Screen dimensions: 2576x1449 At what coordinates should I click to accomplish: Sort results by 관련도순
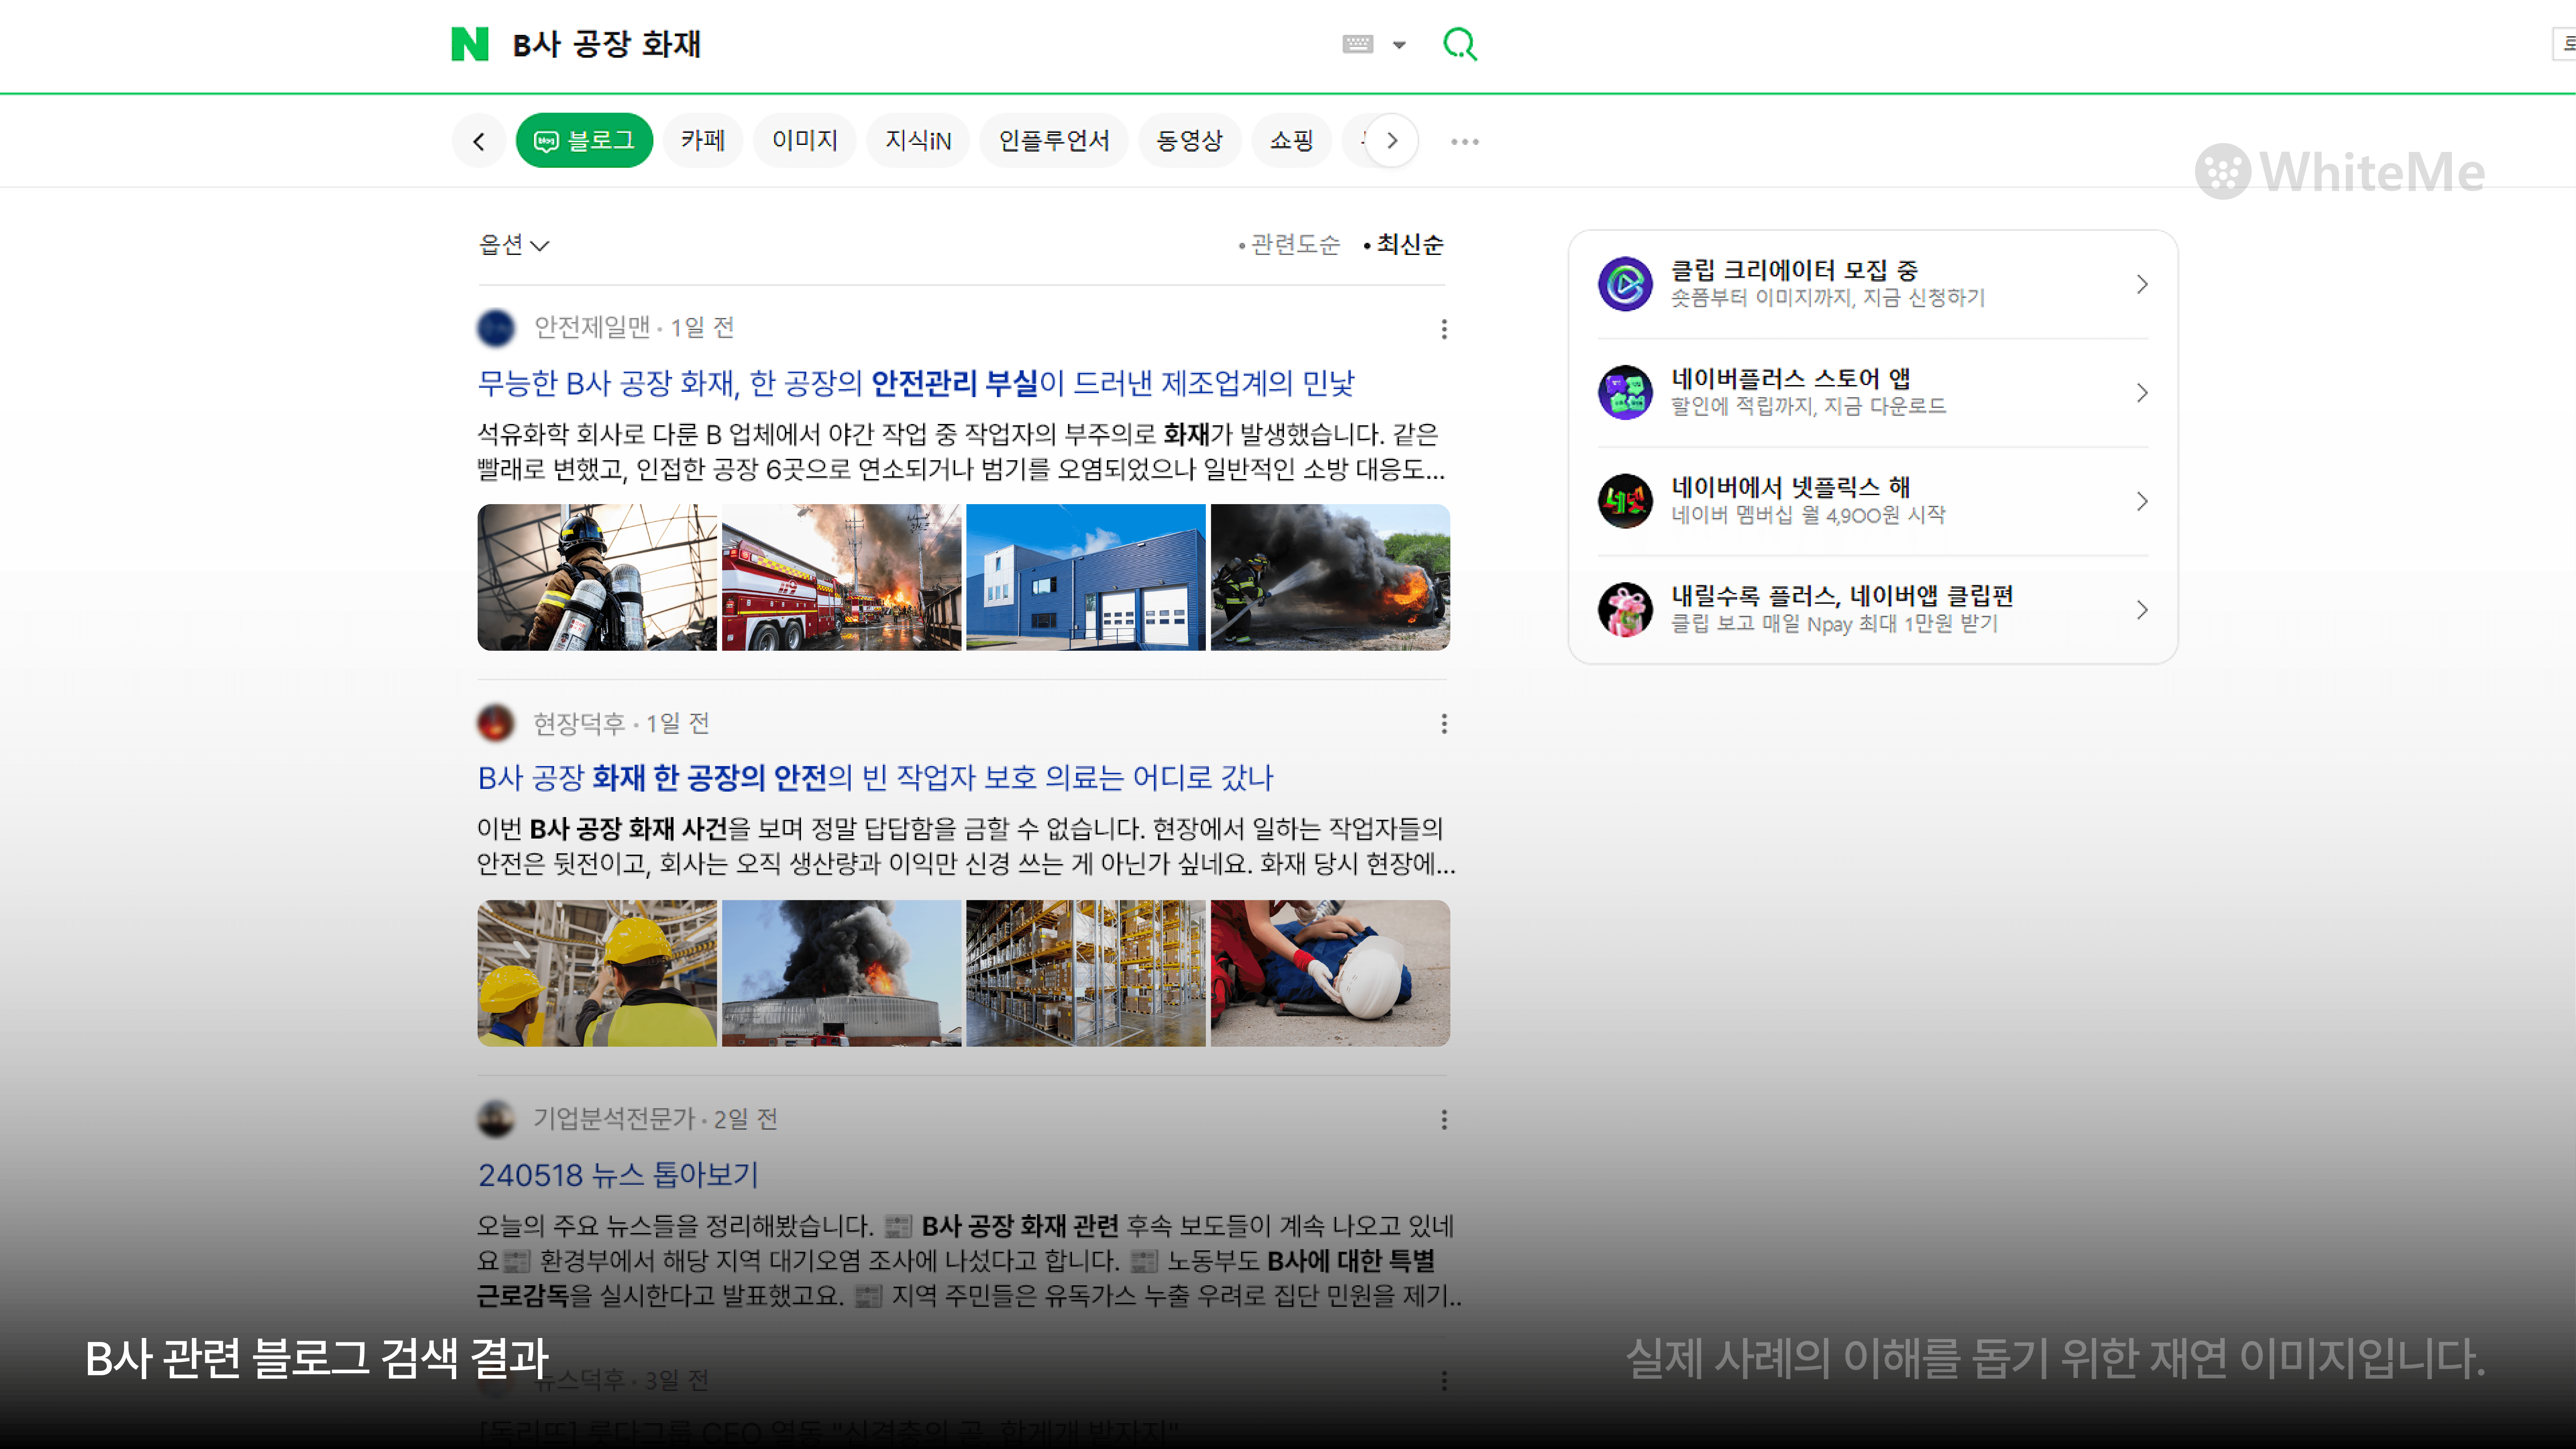(1290, 245)
